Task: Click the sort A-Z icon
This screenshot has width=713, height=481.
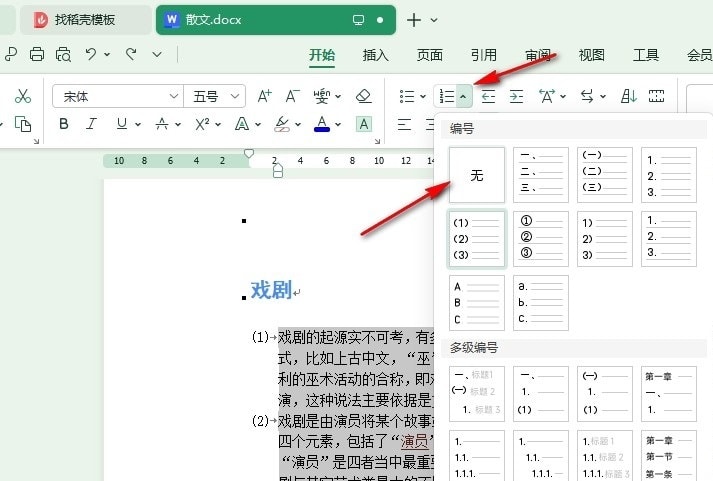Action: (628, 96)
